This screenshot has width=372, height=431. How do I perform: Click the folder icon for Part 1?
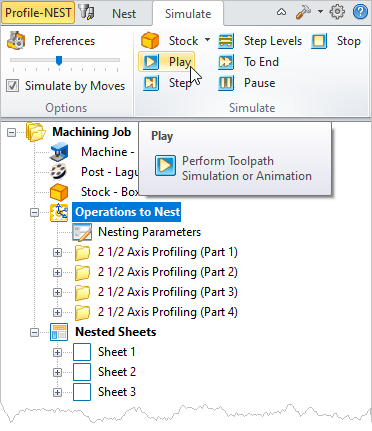pyautogui.click(x=82, y=252)
